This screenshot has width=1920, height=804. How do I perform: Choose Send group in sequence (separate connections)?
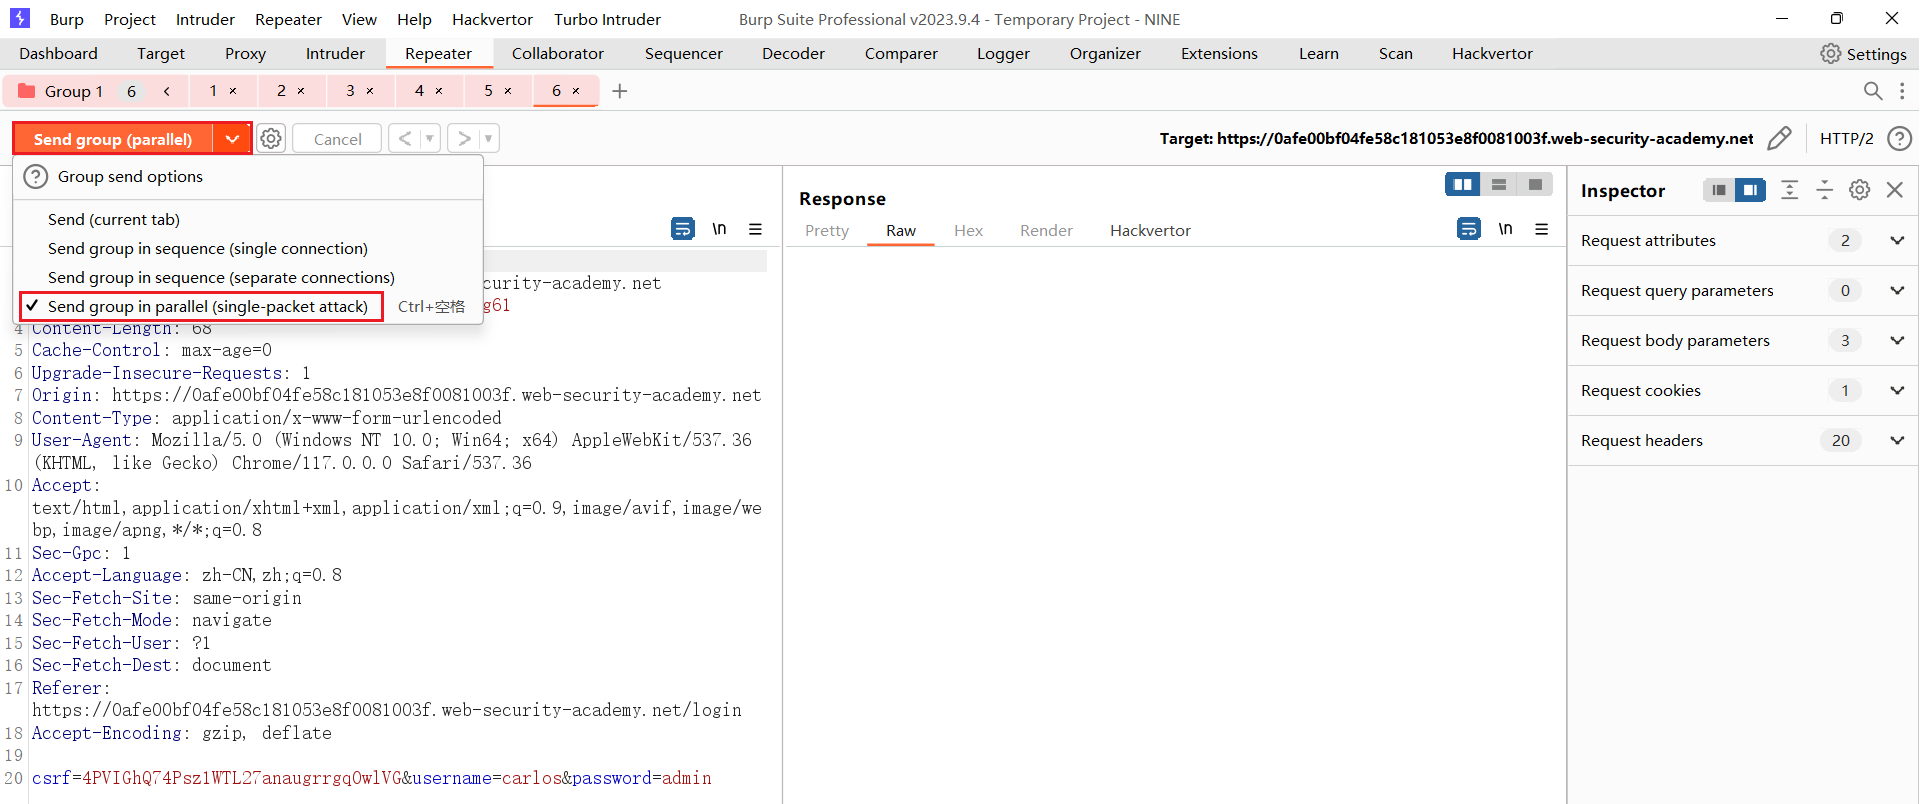coord(248,277)
